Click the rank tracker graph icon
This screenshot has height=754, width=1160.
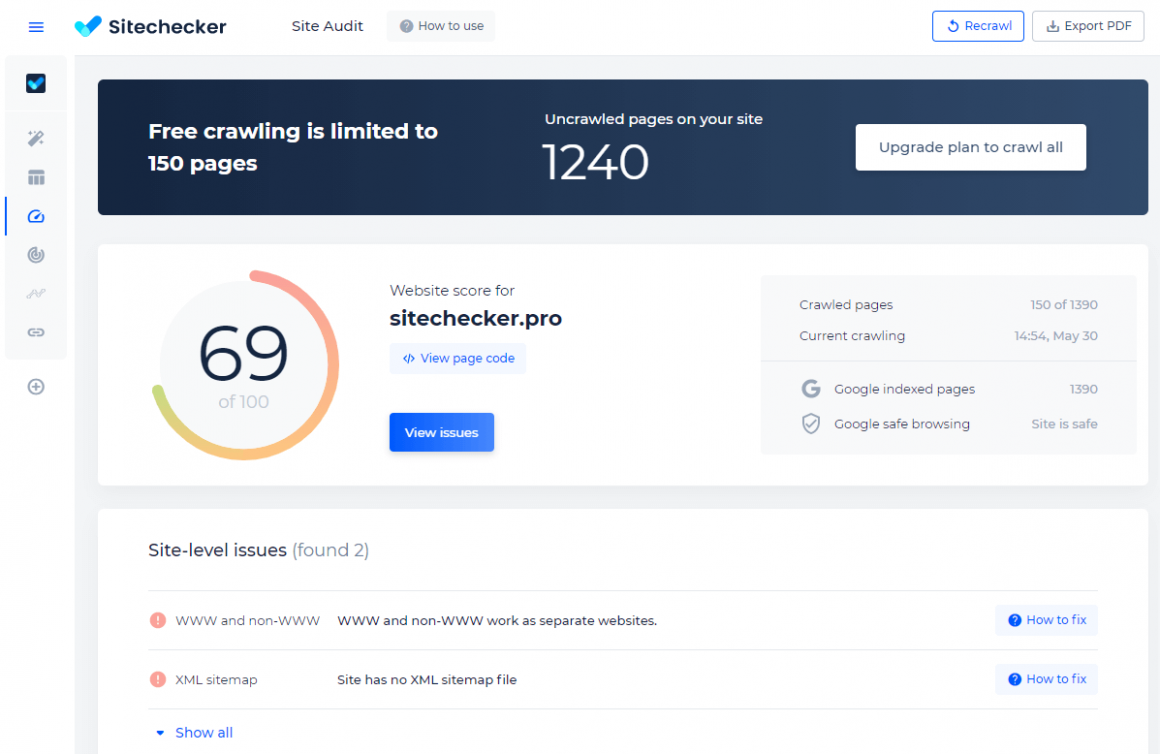click(36, 294)
